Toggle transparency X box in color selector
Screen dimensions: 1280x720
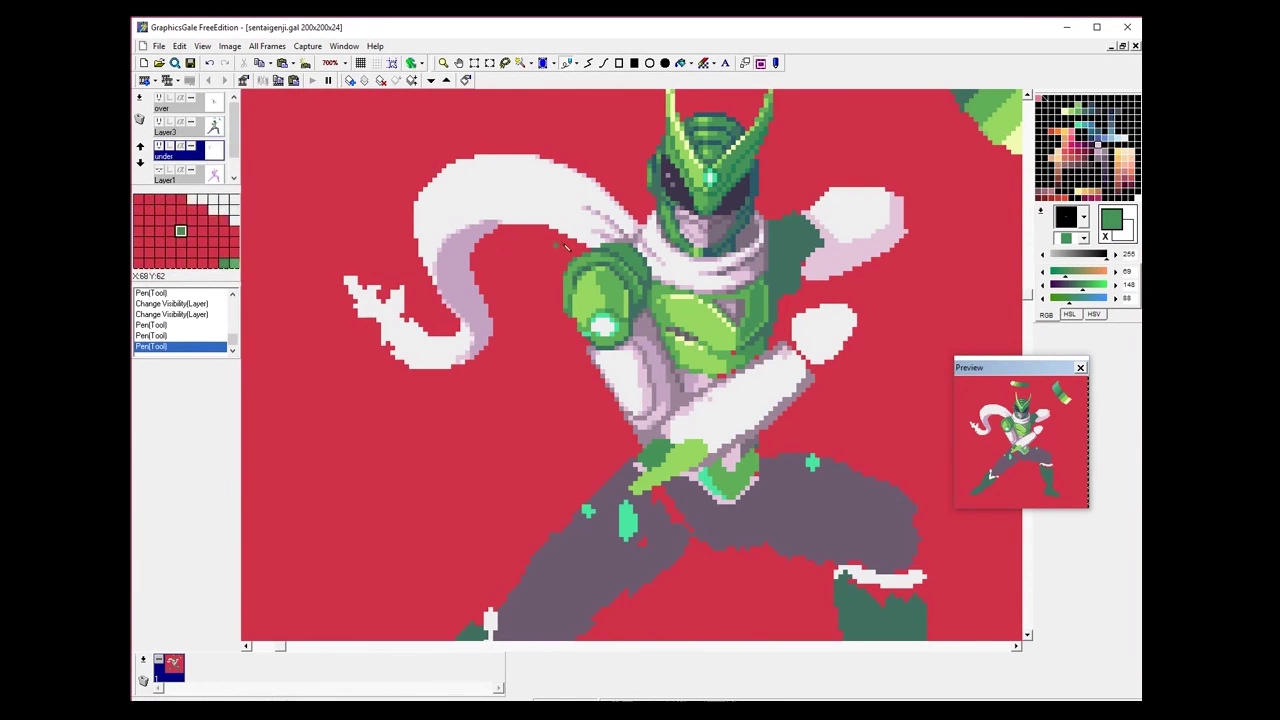tap(1105, 236)
